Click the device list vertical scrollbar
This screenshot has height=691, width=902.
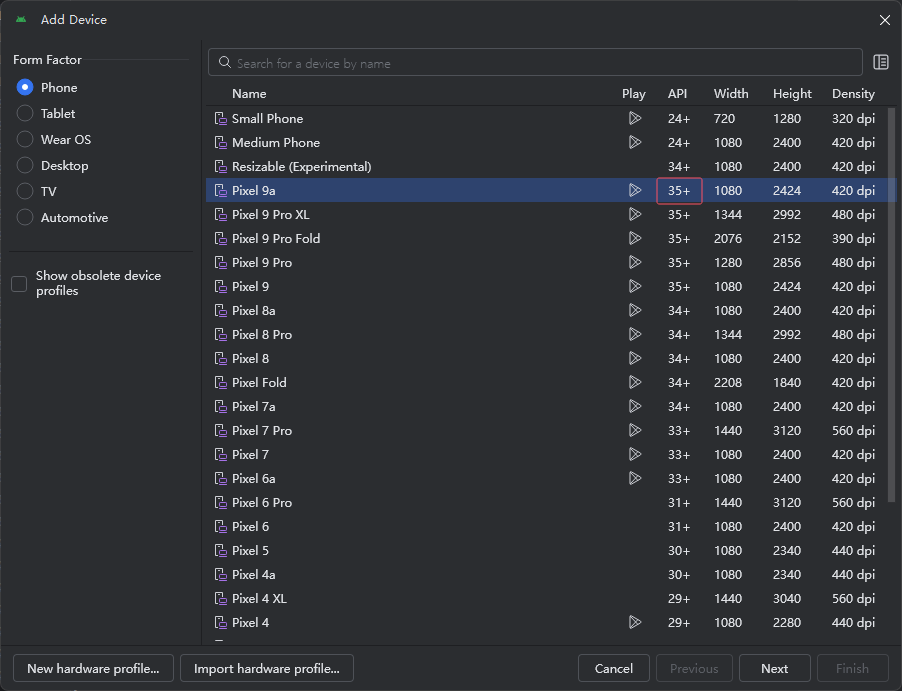pyautogui.click(x=892, y=305)
